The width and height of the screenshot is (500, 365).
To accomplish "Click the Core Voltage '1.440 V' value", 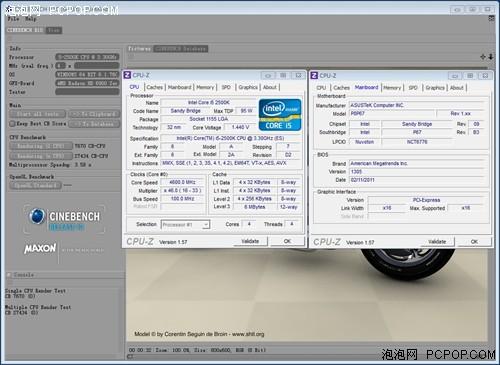I will coord(240,127).
